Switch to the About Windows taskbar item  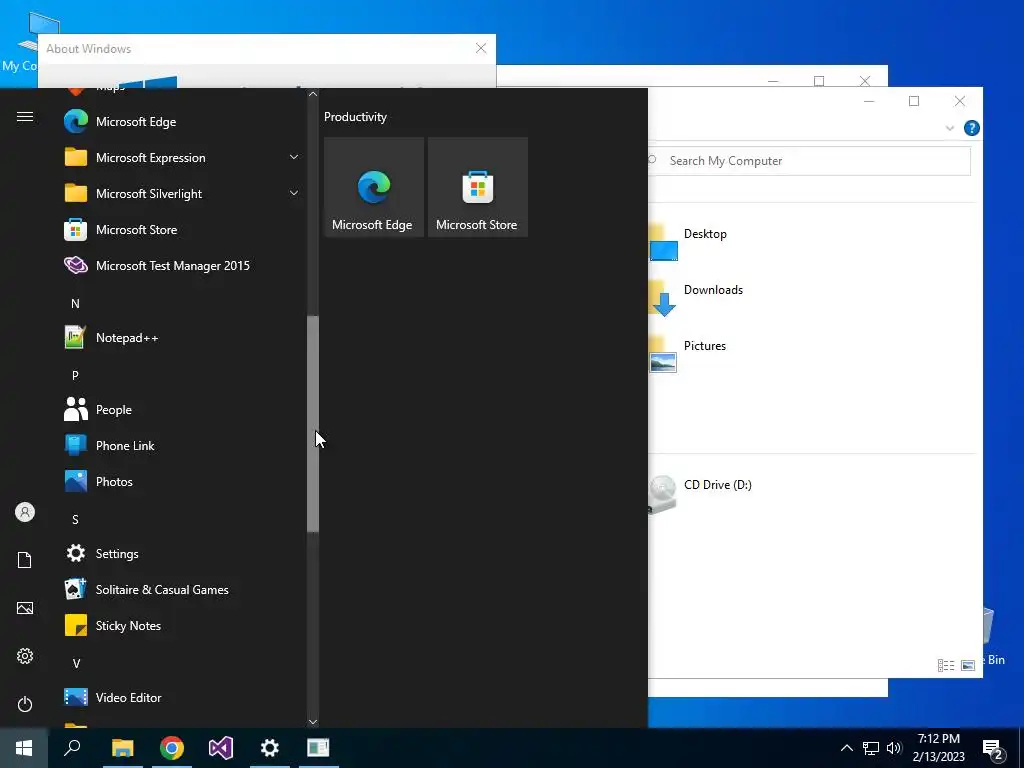319,748
